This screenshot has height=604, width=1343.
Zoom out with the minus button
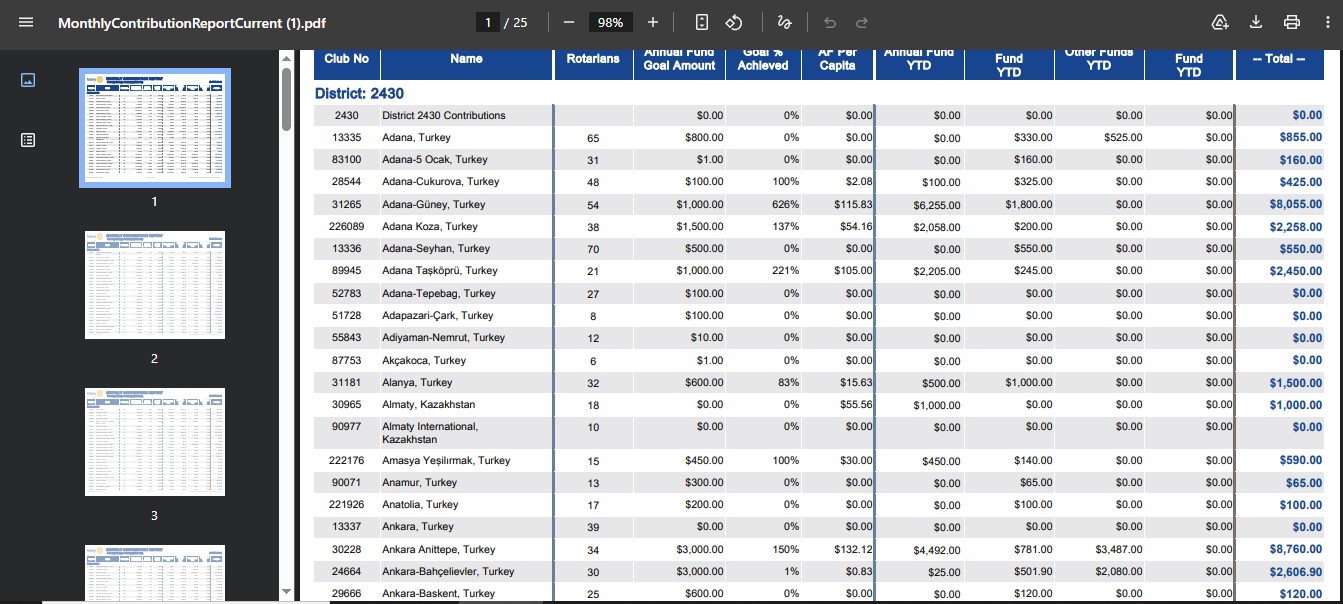pos(569,22)
